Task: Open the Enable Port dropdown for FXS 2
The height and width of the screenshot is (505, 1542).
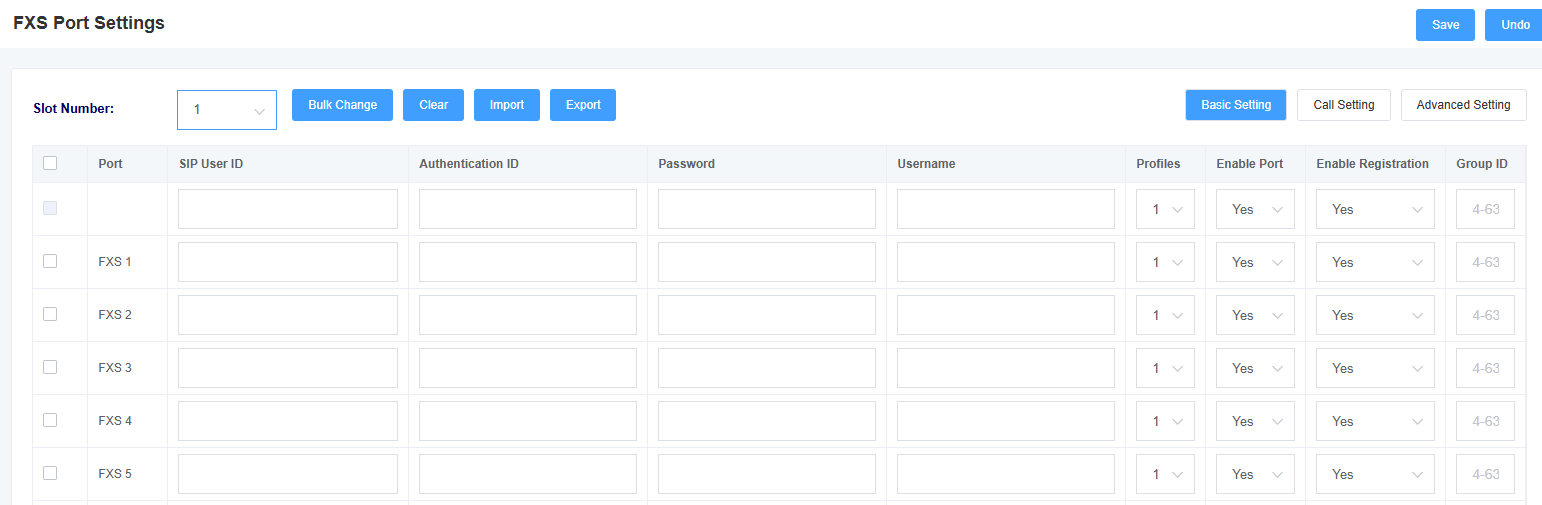Action: tap(1255, 315)
